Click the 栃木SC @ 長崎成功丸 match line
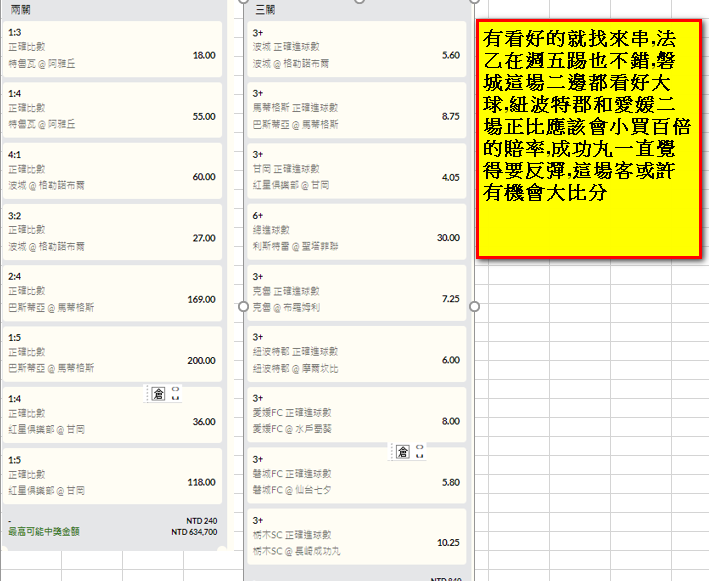709x581 pixels. tap(297, 551)
